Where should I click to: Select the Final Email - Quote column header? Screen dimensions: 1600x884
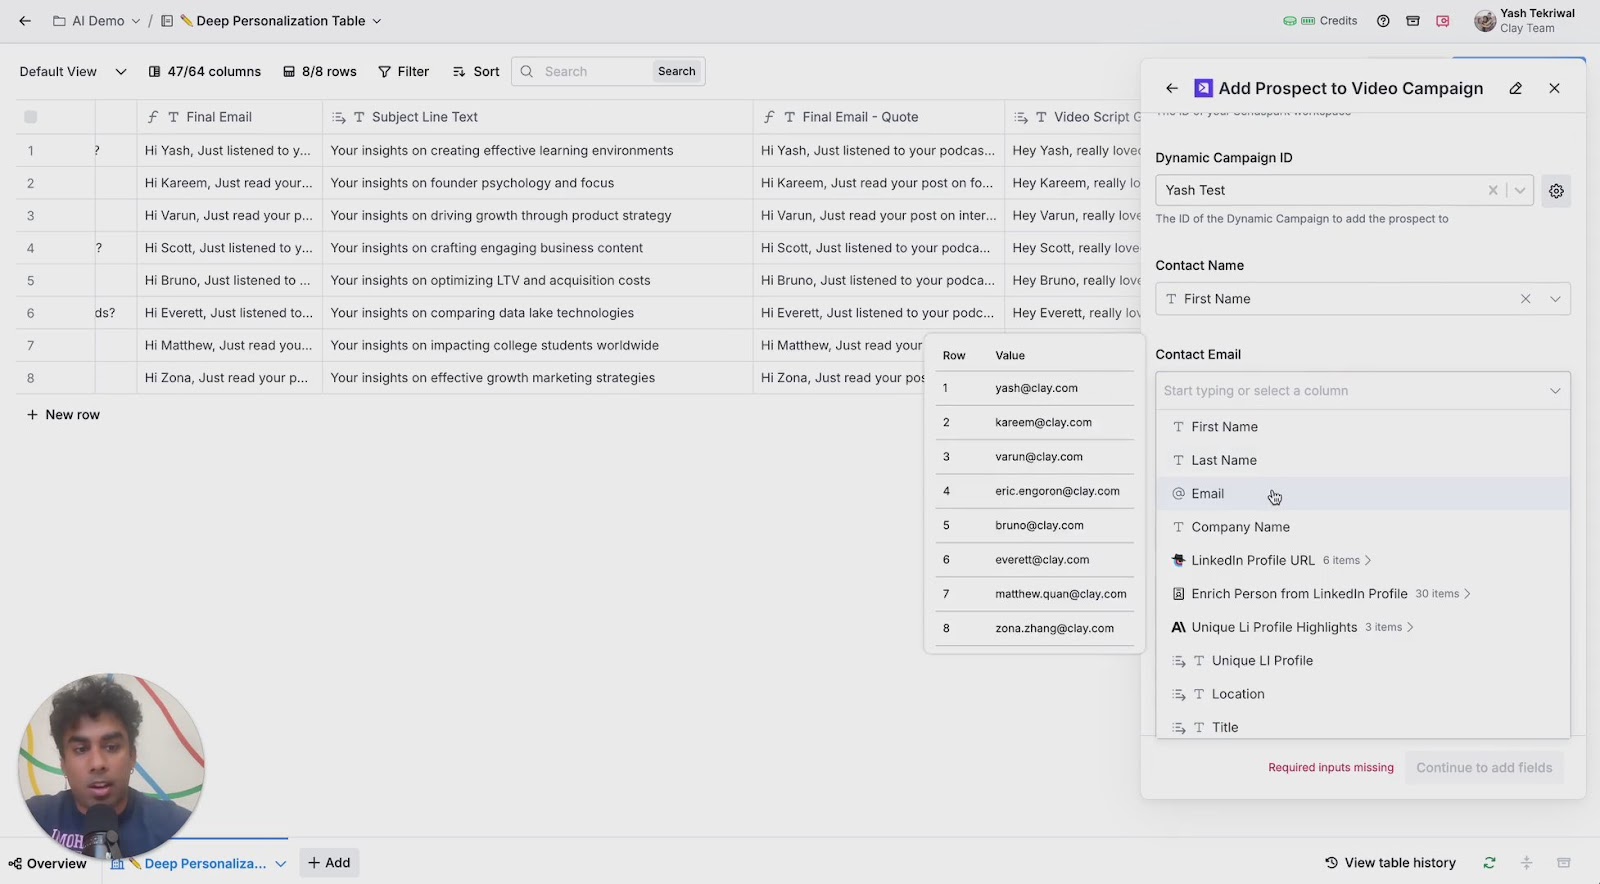coord(879,117)
